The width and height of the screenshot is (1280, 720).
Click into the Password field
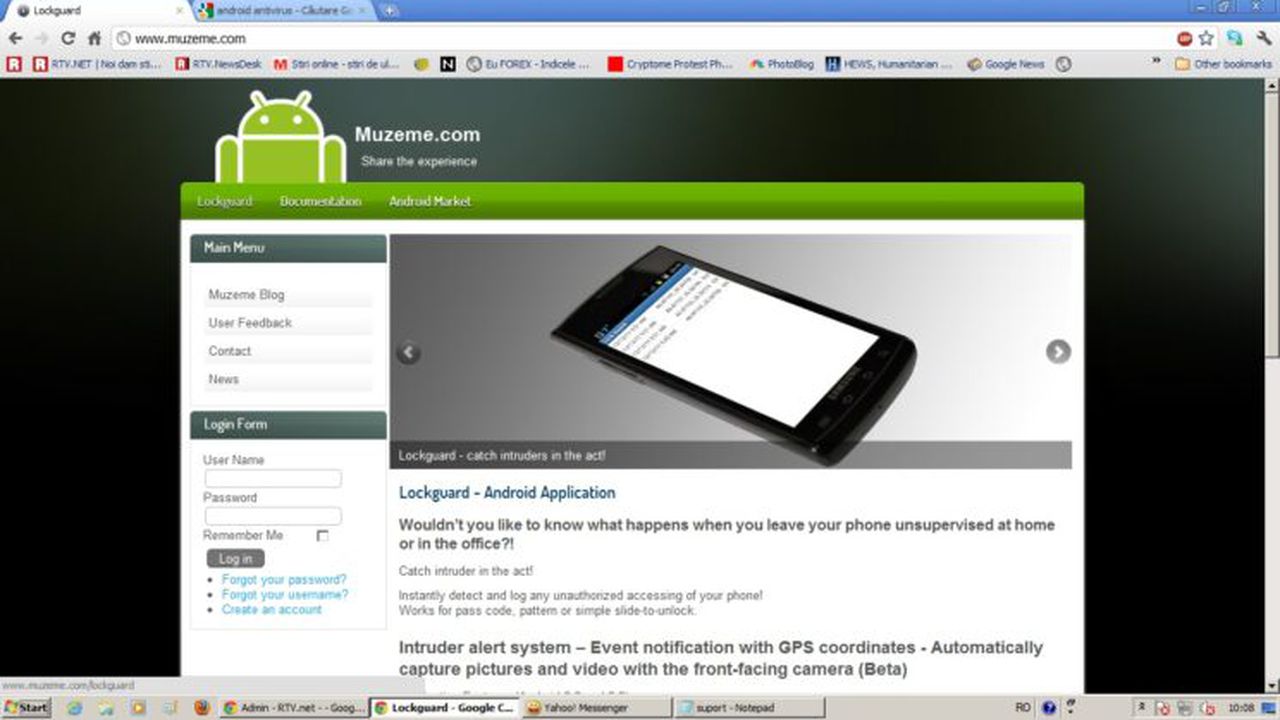point(273,516)
